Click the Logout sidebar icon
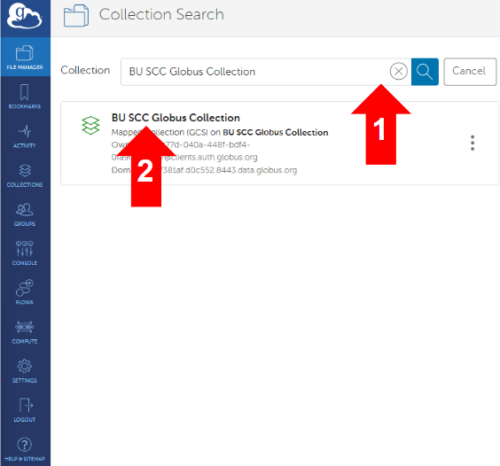Screen dimensions: 500x466 click(x=25, y=410)
